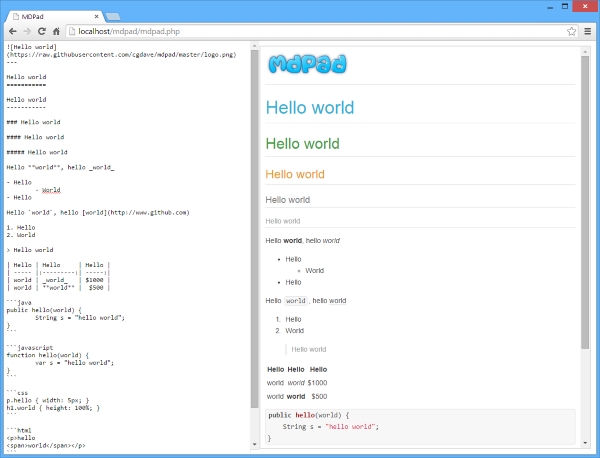This screenshot has width=600, height=458.
Task: Click the green 'Hello world' H2 heading
Action: point(303,144)
